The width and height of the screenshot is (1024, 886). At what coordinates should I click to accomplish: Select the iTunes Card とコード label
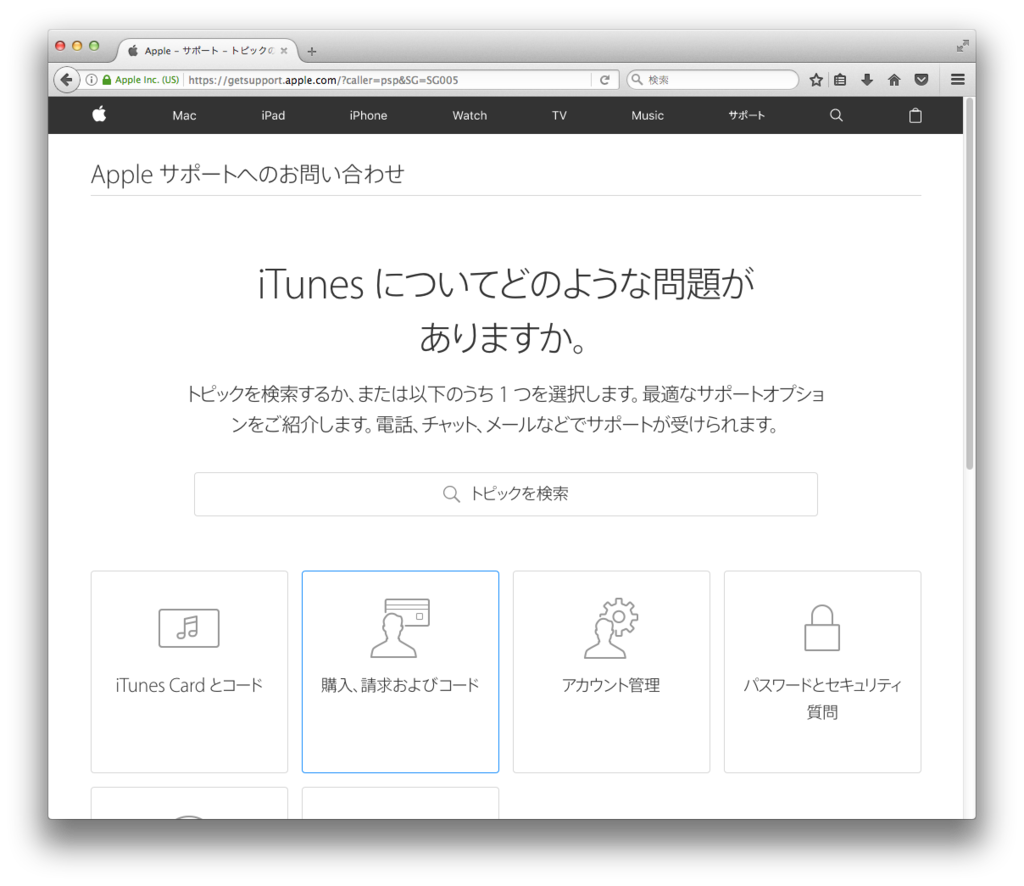coord(189,685)
